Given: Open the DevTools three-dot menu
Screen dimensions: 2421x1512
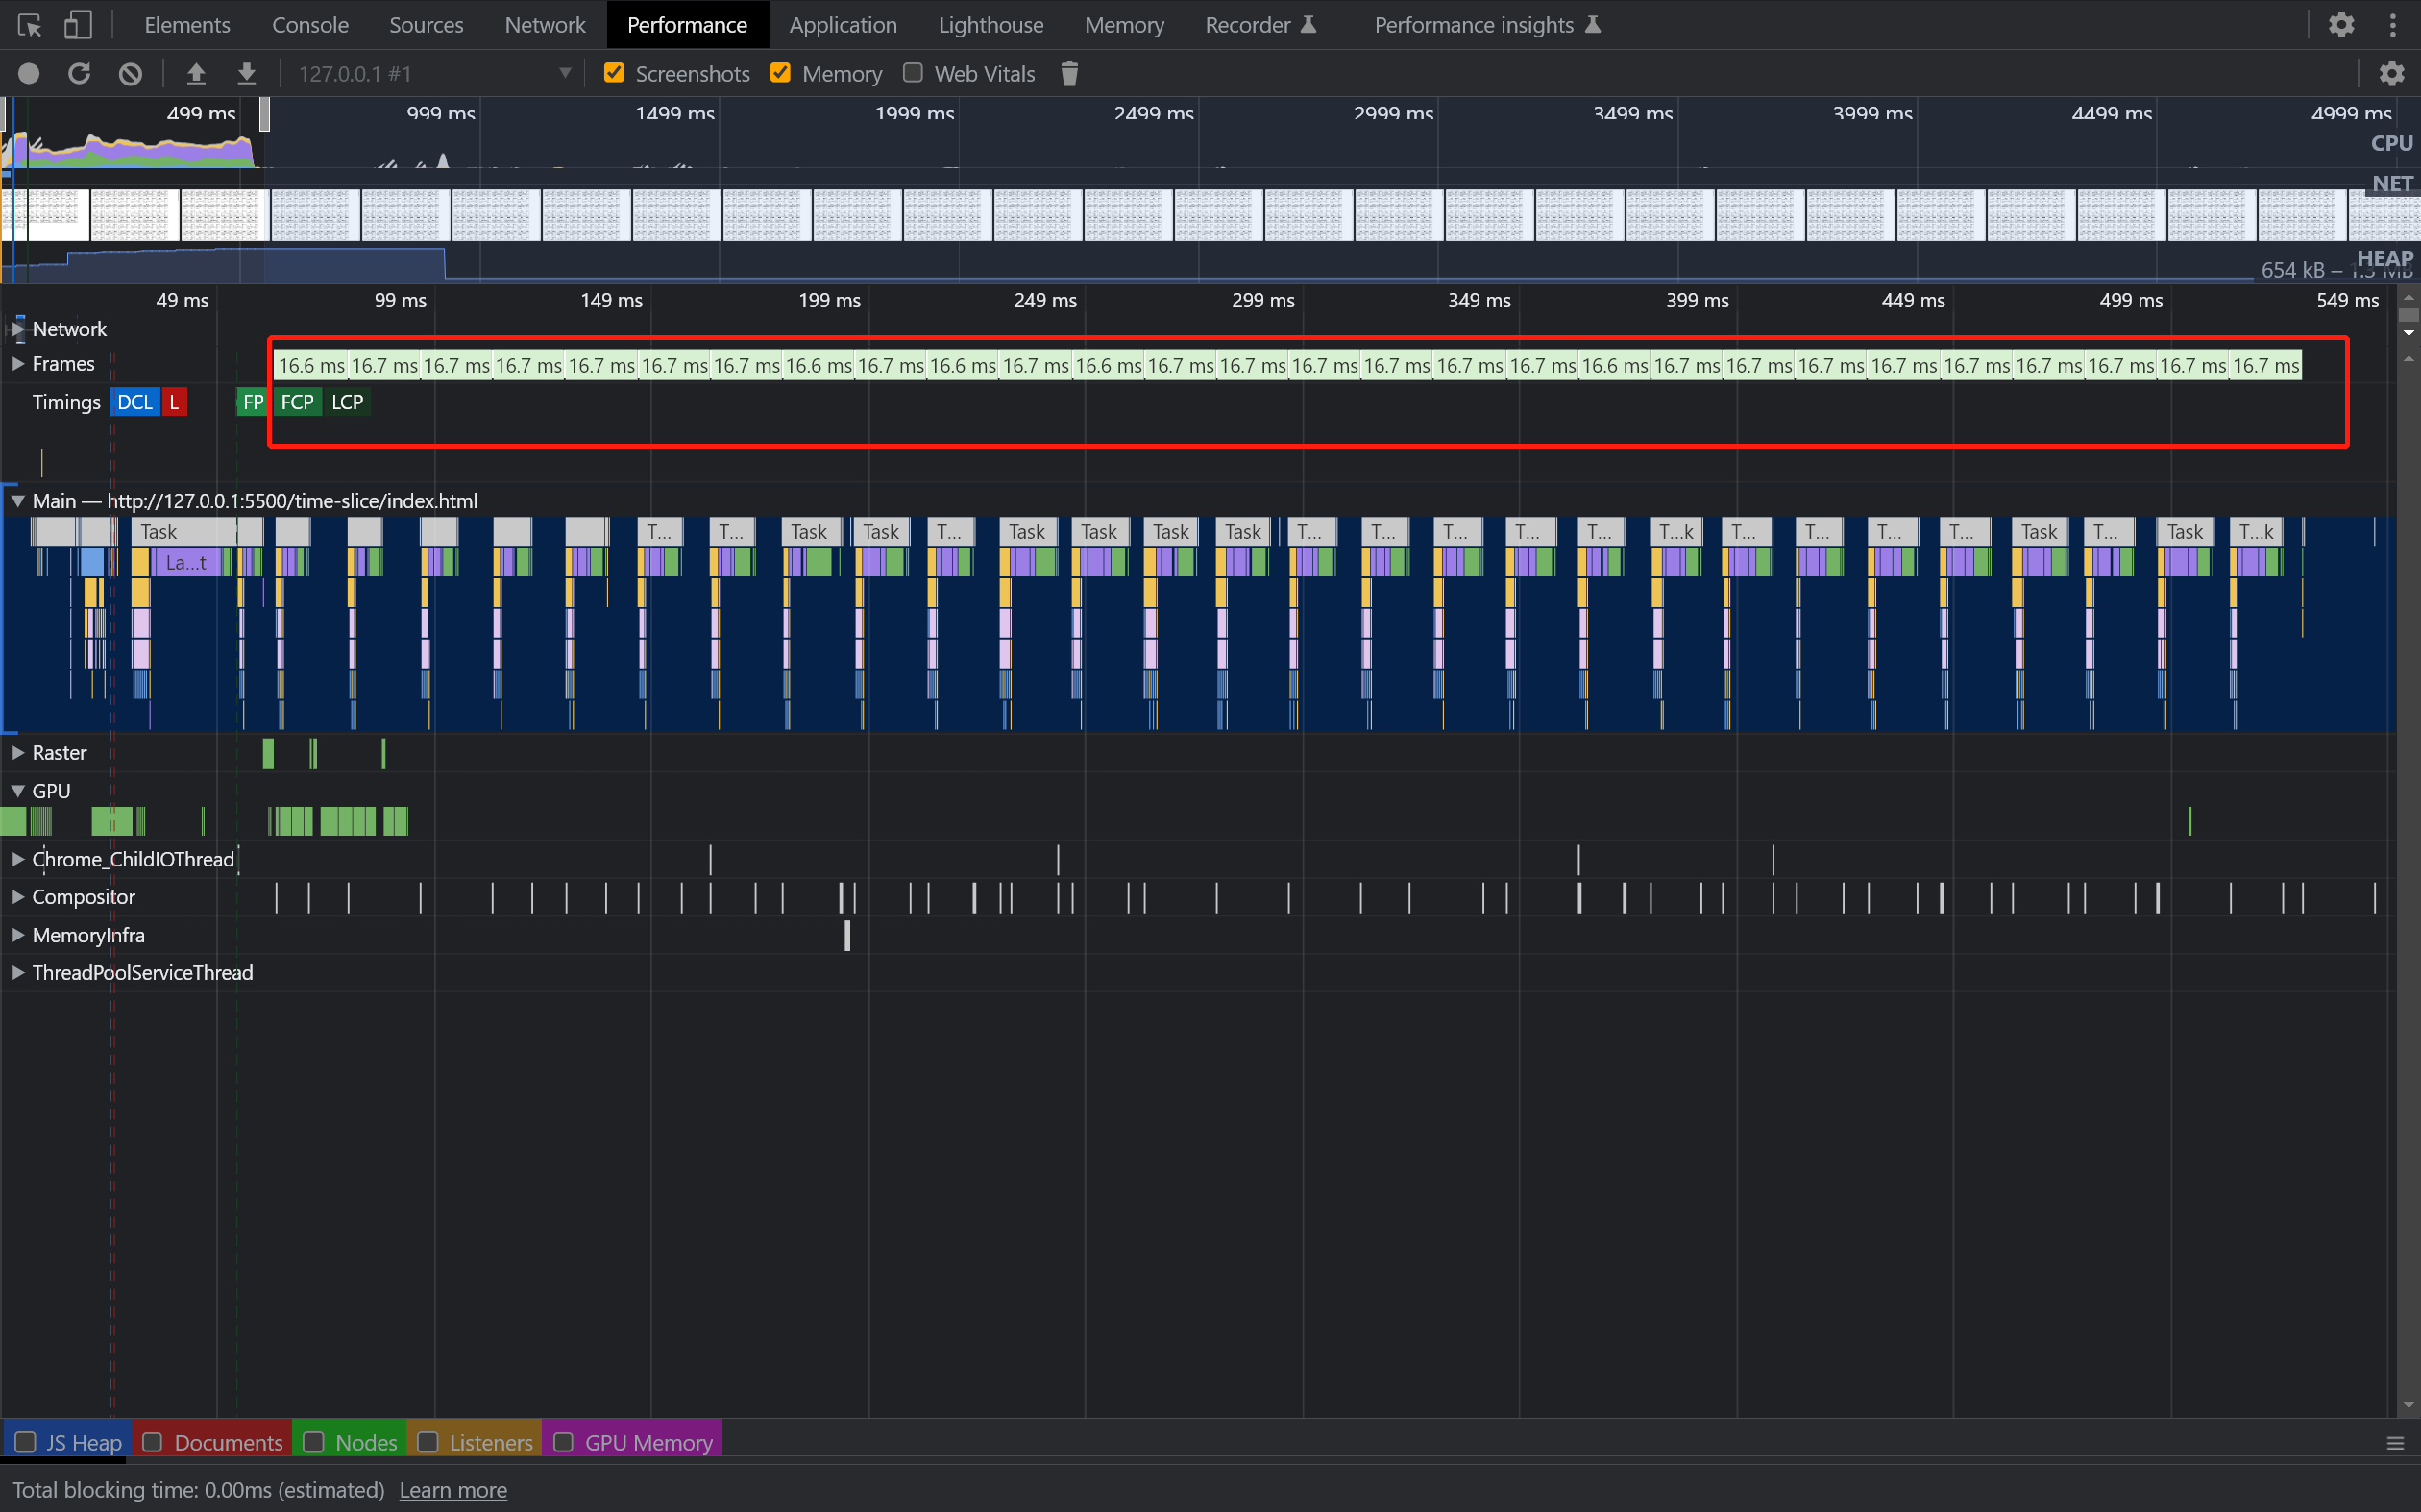Looking at the screenshot, I should click(x=2392, y=25).
